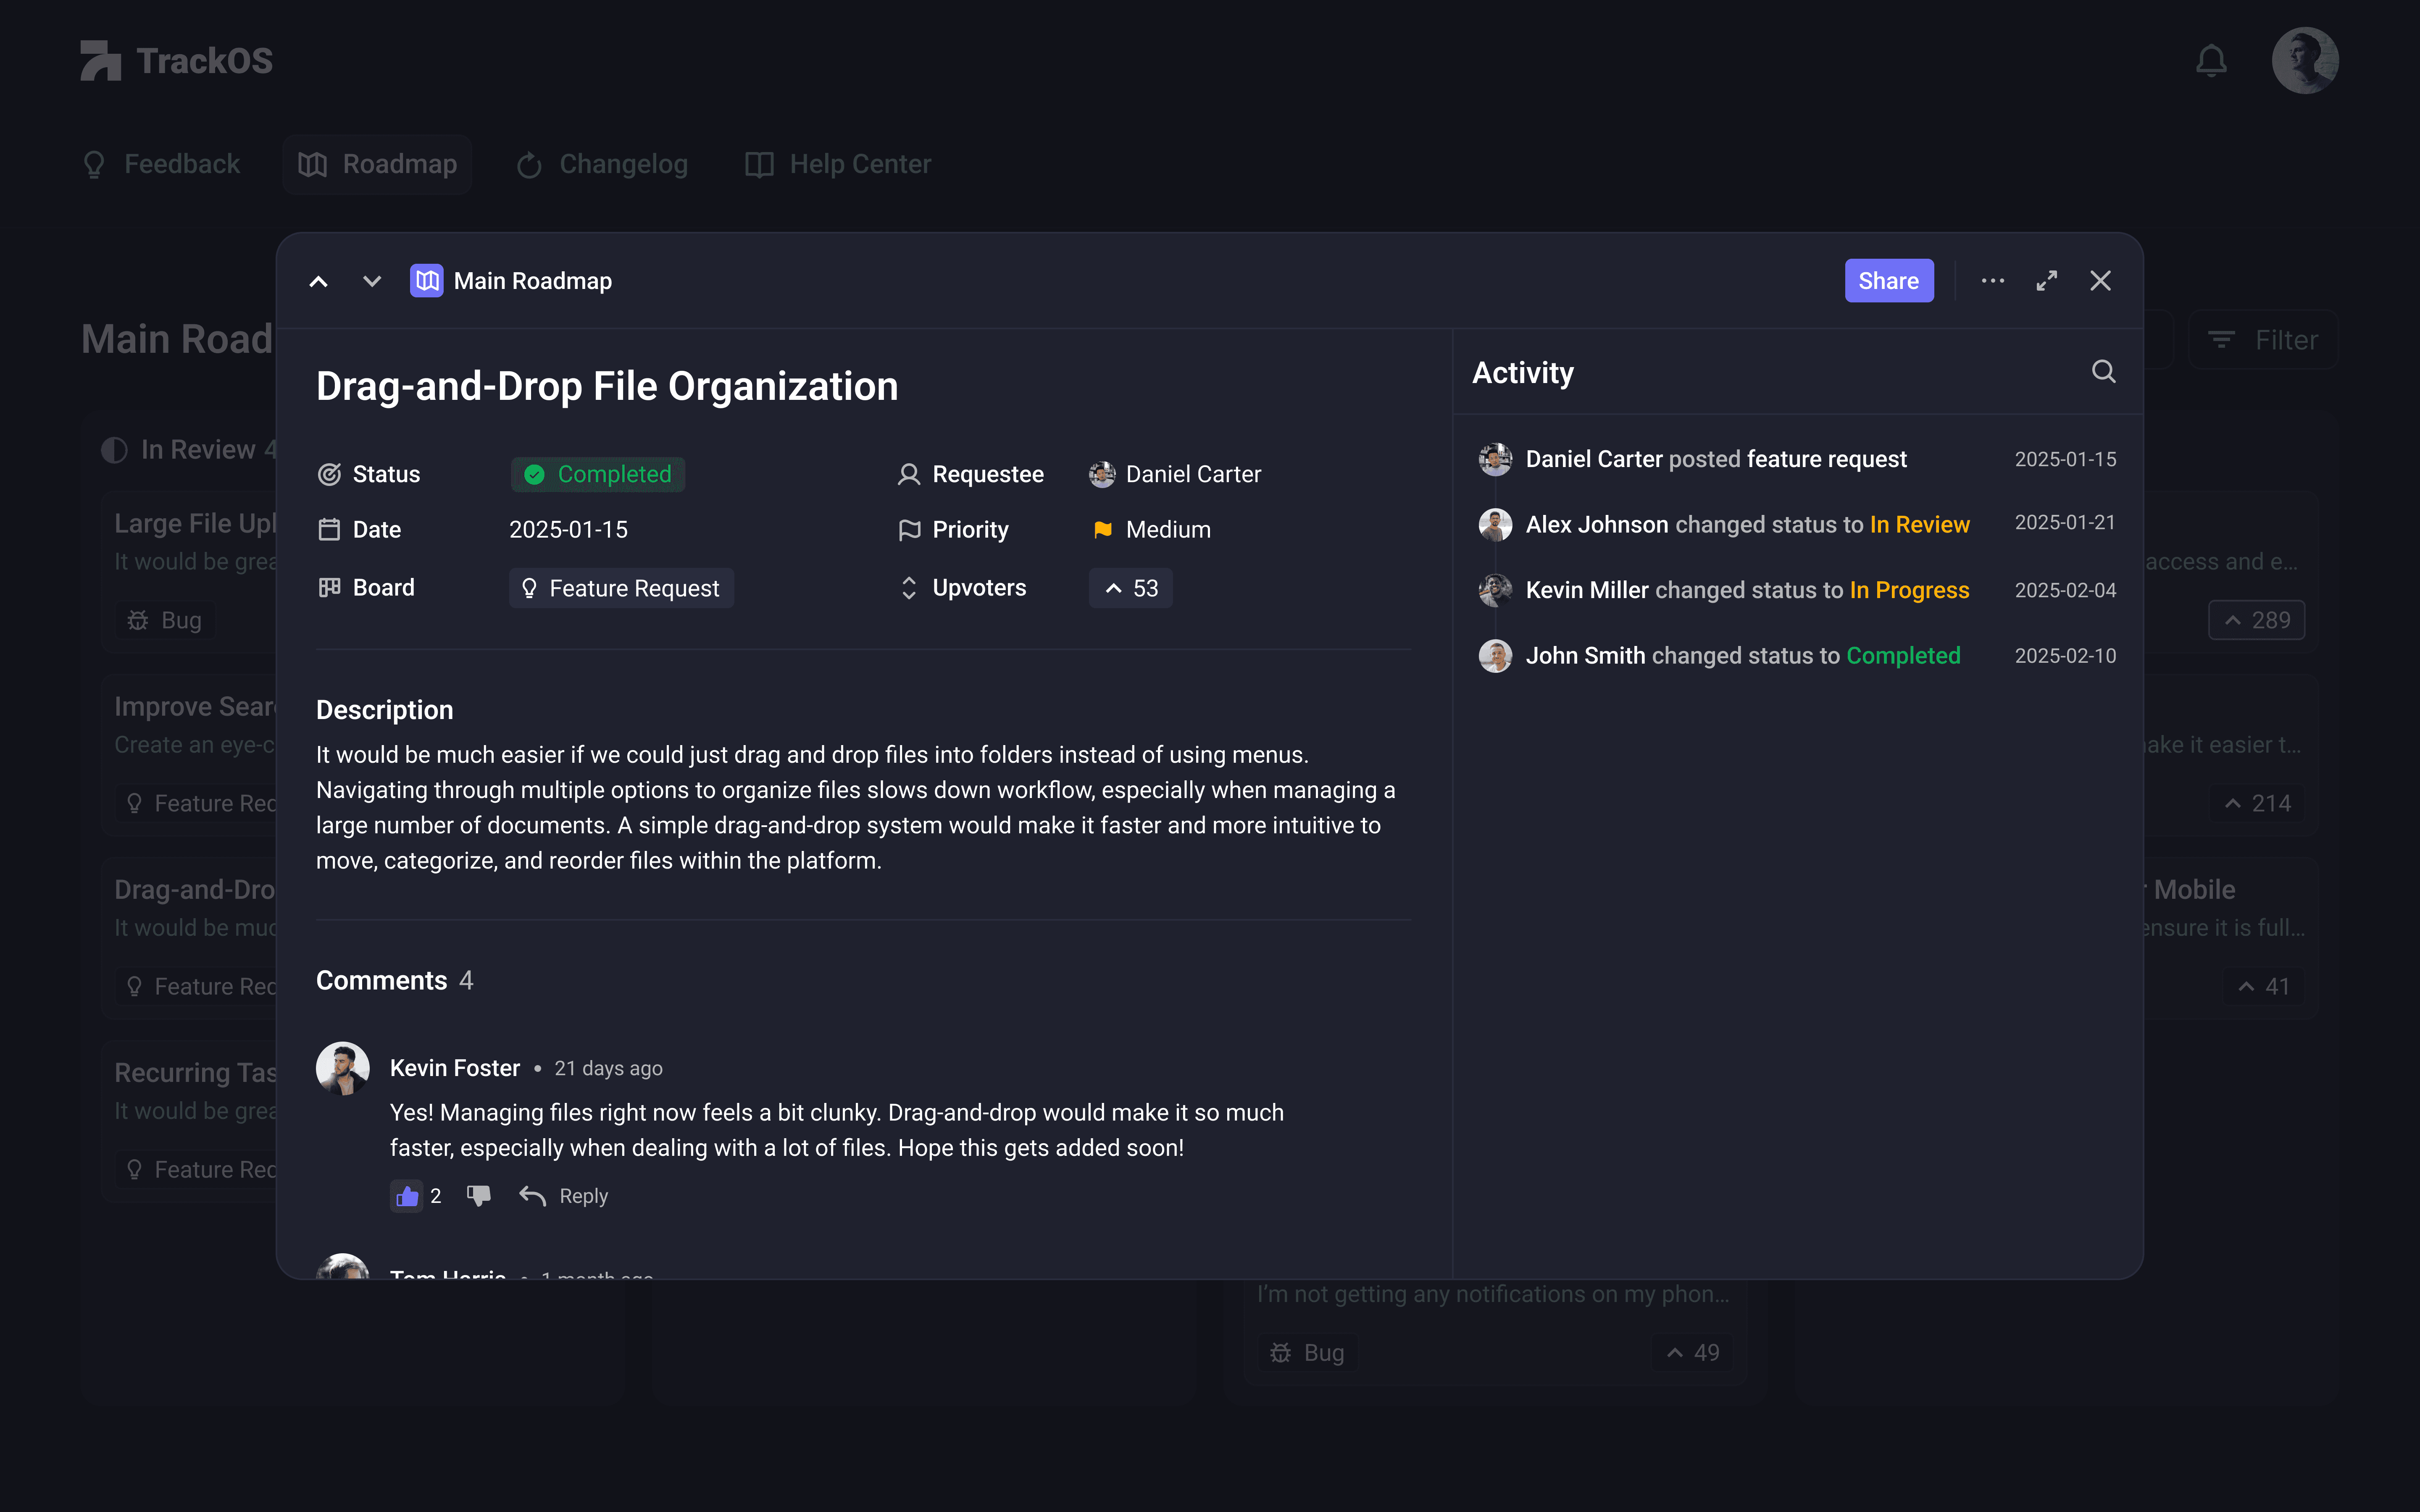Screen dimensions: 2420x1512
Task: Upvote the background card with 289 votes
Action: (2256, 620)
